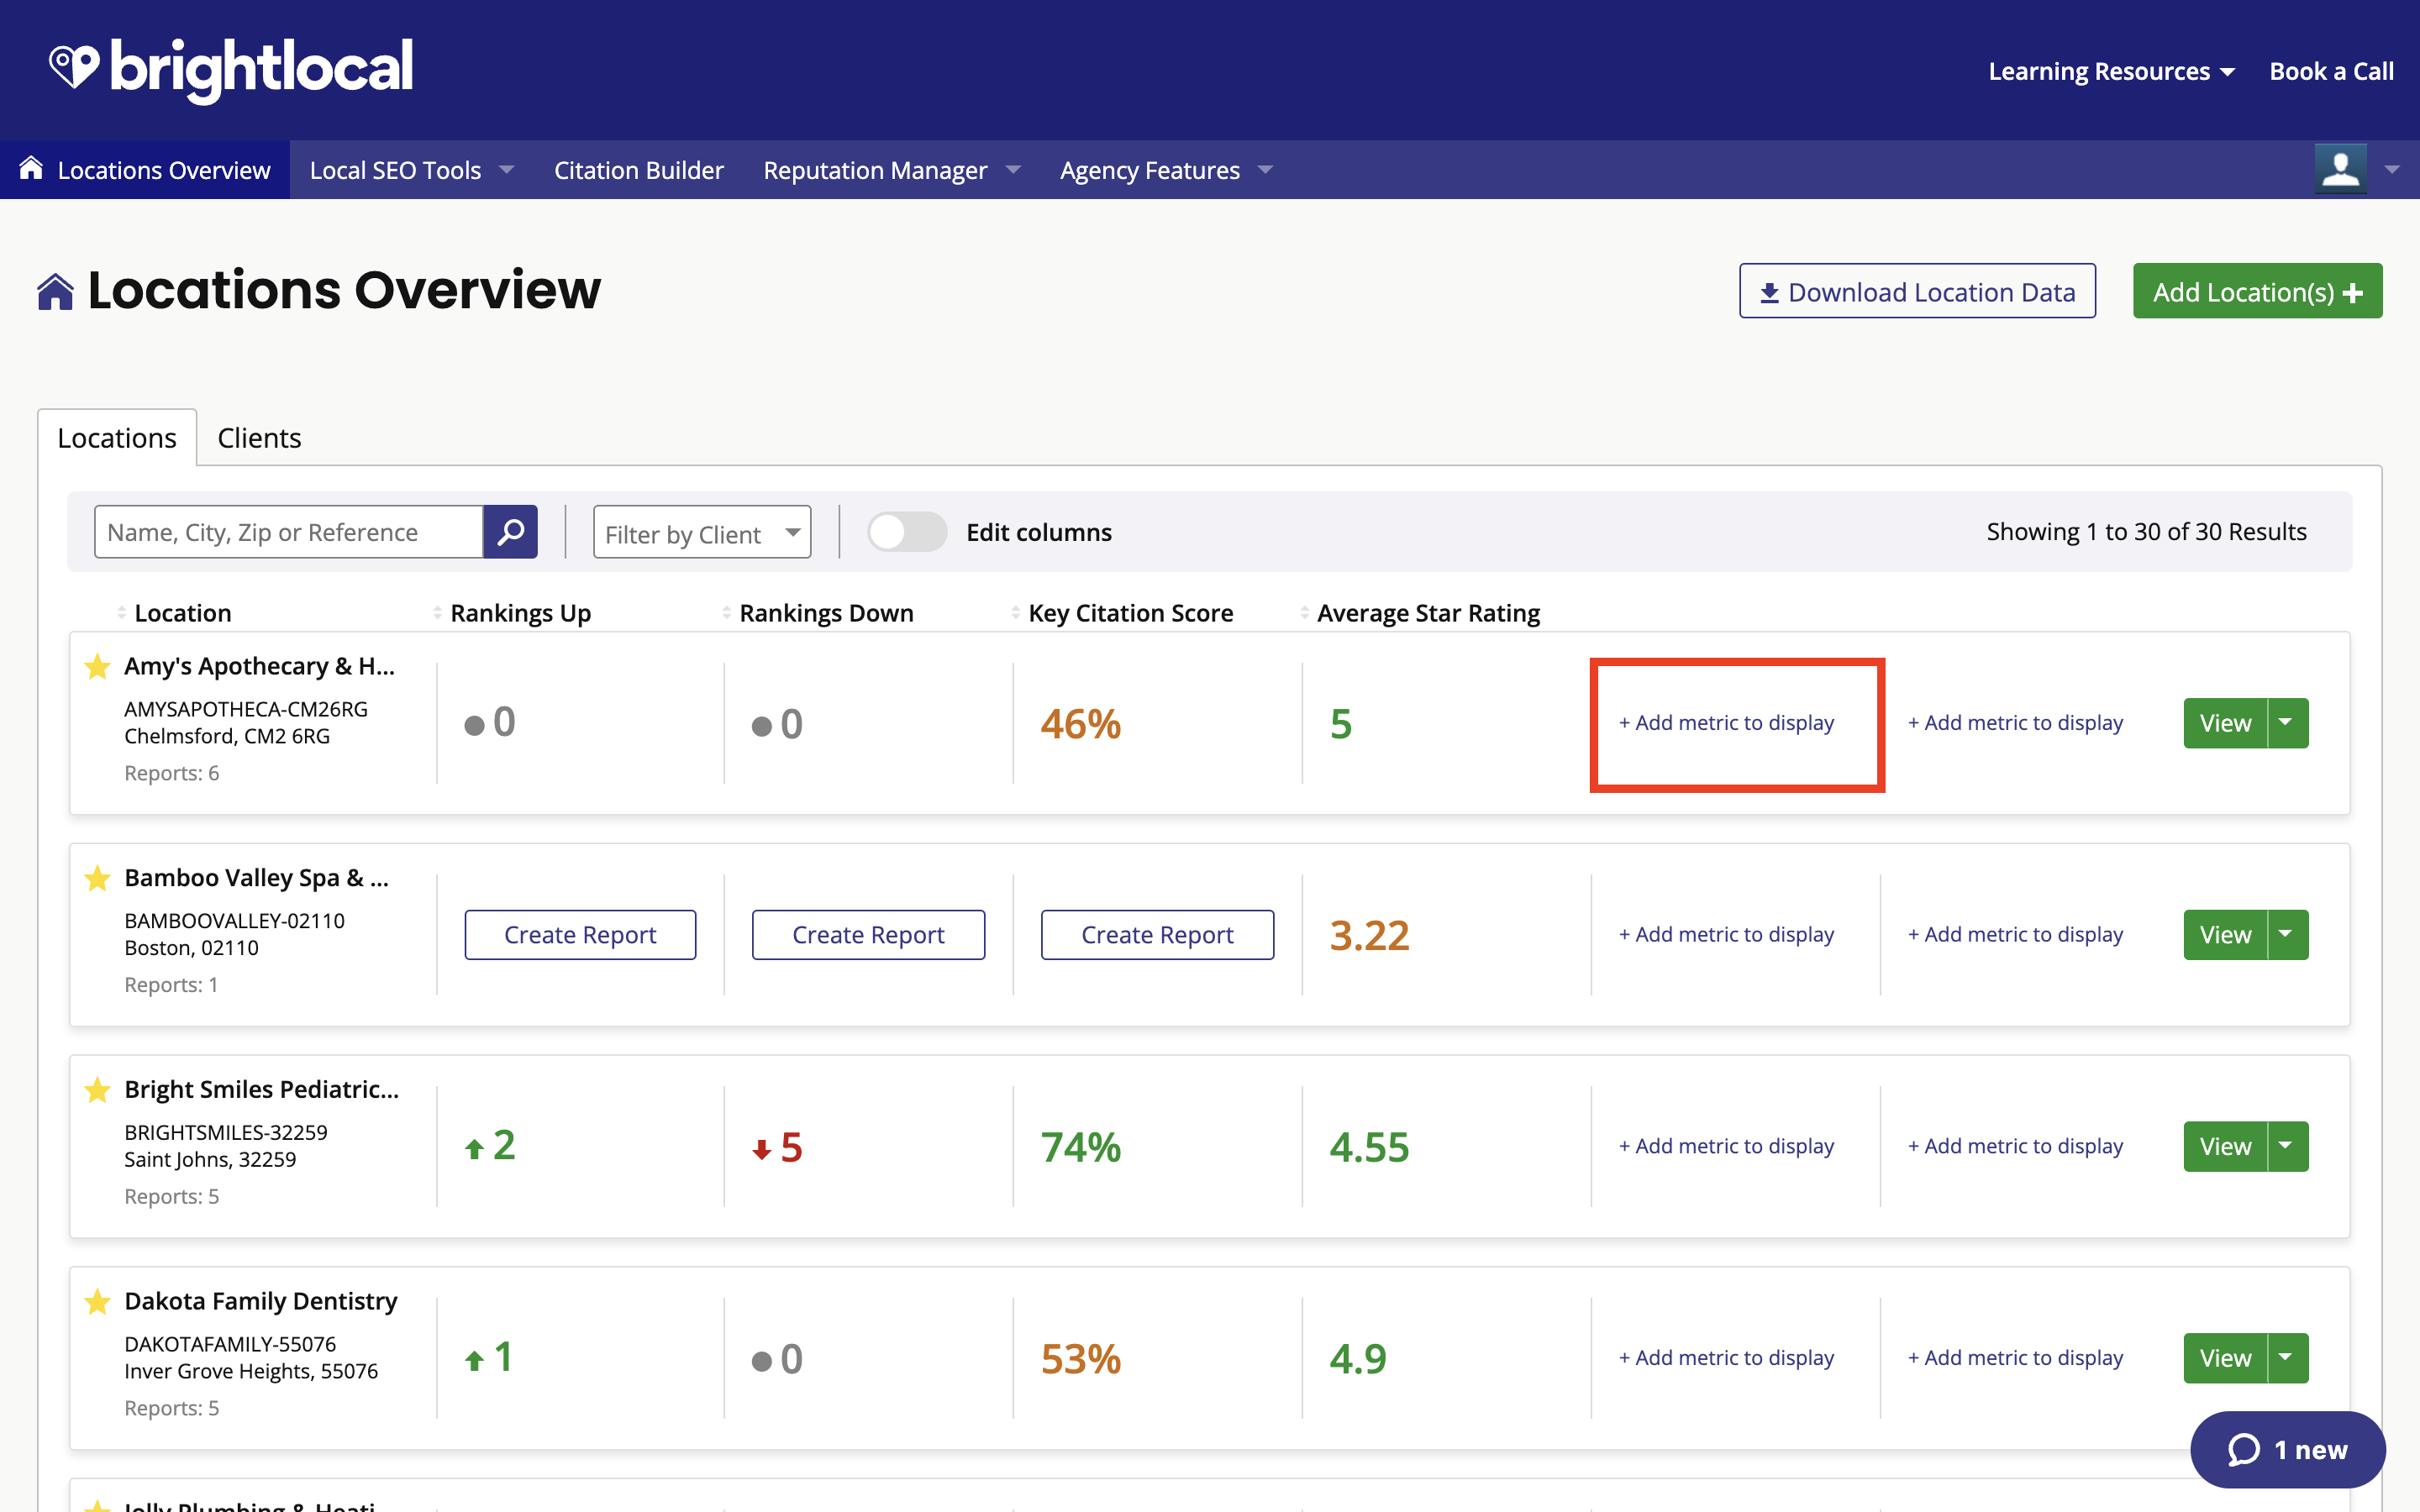Click the 4.9 star rating for Dakota Family

1358,1360
